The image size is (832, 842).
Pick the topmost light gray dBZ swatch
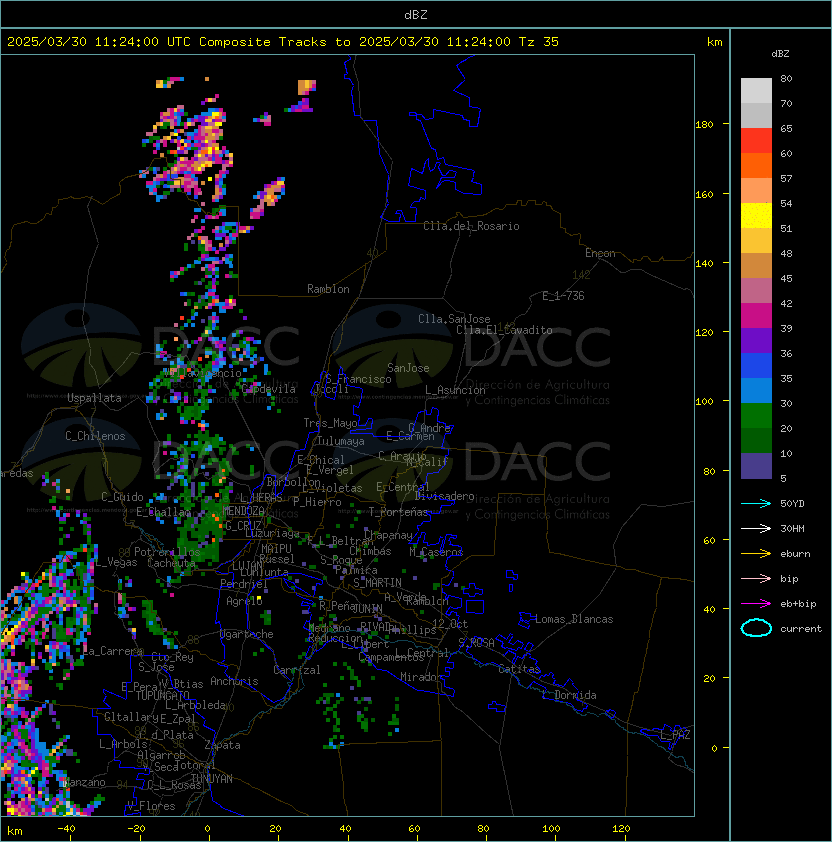(756, 90)
